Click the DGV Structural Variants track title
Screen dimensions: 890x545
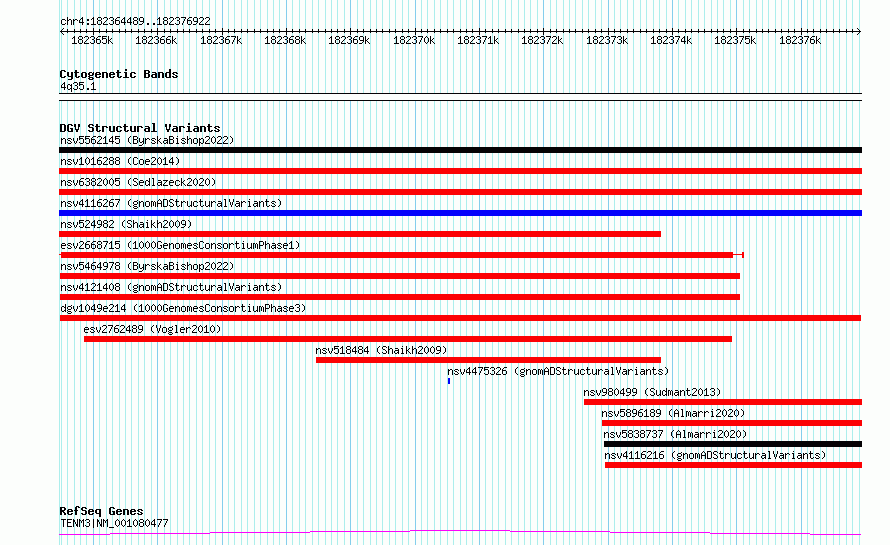point(140,128)
